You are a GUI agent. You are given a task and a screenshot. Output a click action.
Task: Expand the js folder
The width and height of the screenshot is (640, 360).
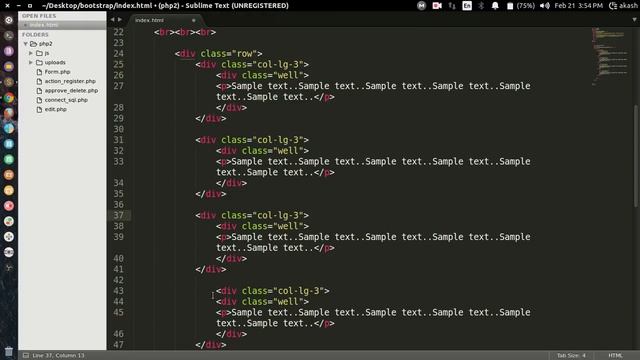click(31, 53)
